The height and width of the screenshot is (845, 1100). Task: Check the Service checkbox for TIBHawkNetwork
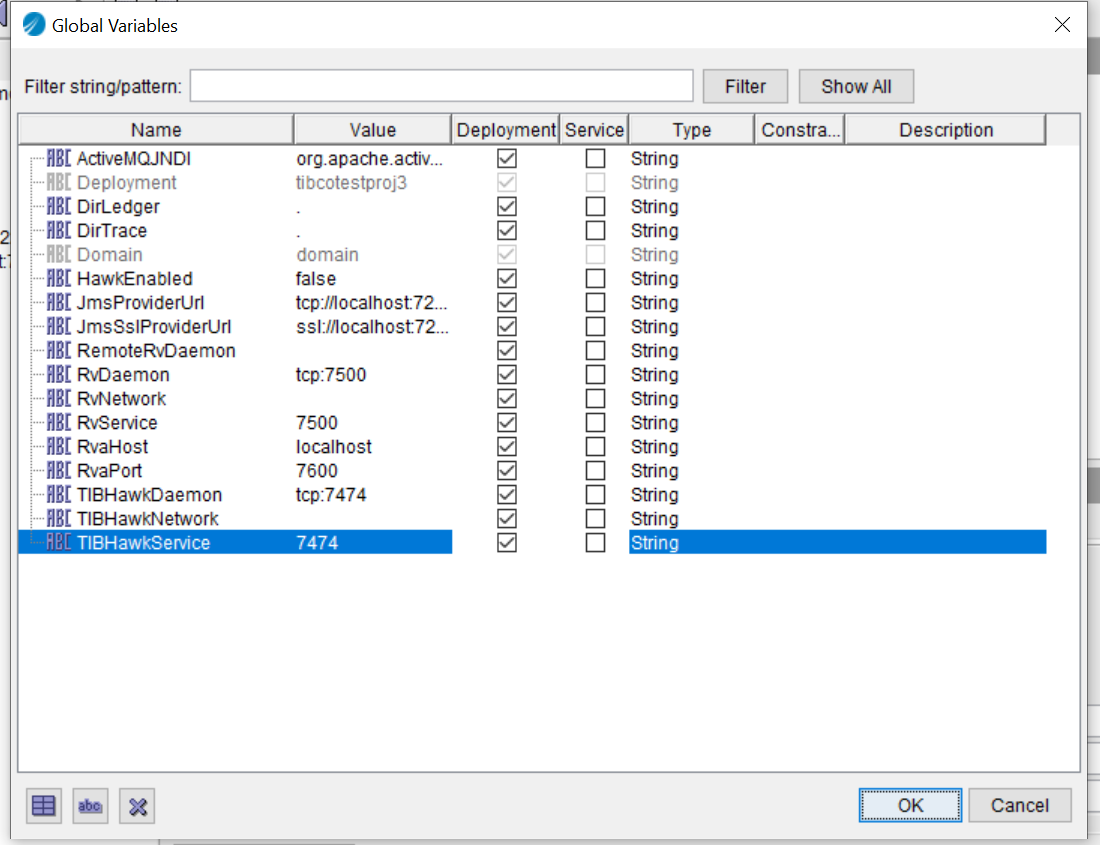pyautogui.click(x=596, y=519)
